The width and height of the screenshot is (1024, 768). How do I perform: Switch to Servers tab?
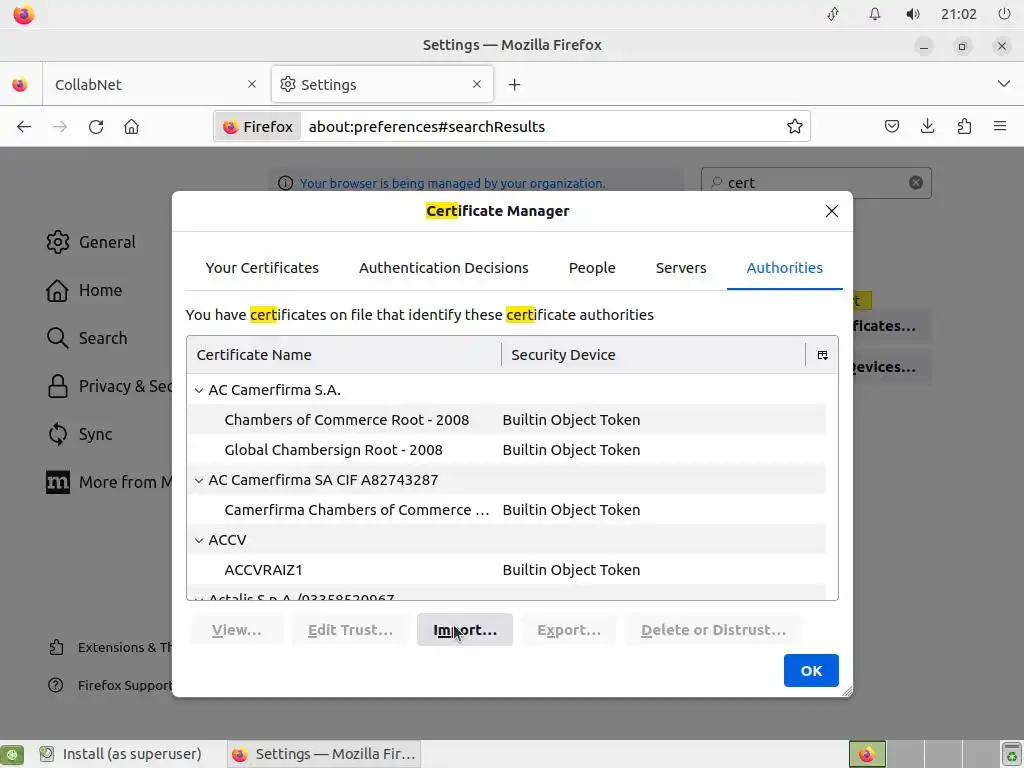680,268
